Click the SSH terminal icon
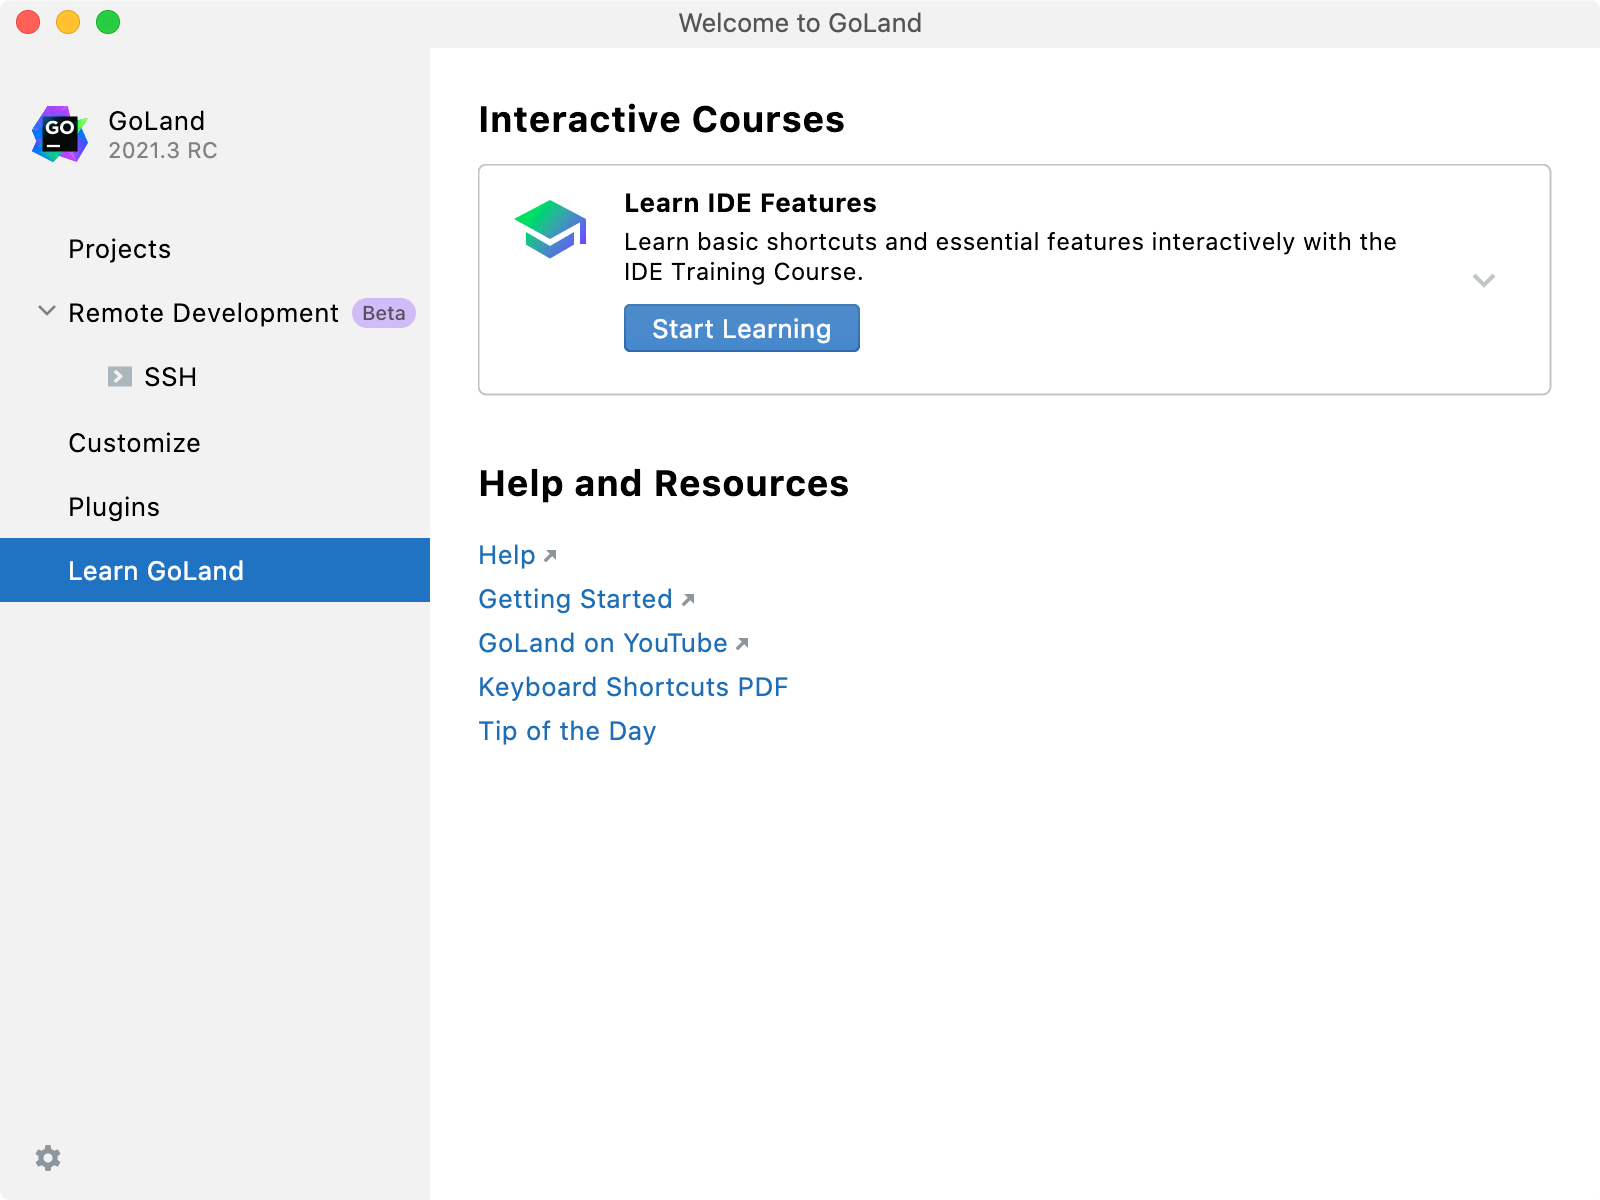The height and width of the screenshot is (1200, 1600). tap(120, 377)
